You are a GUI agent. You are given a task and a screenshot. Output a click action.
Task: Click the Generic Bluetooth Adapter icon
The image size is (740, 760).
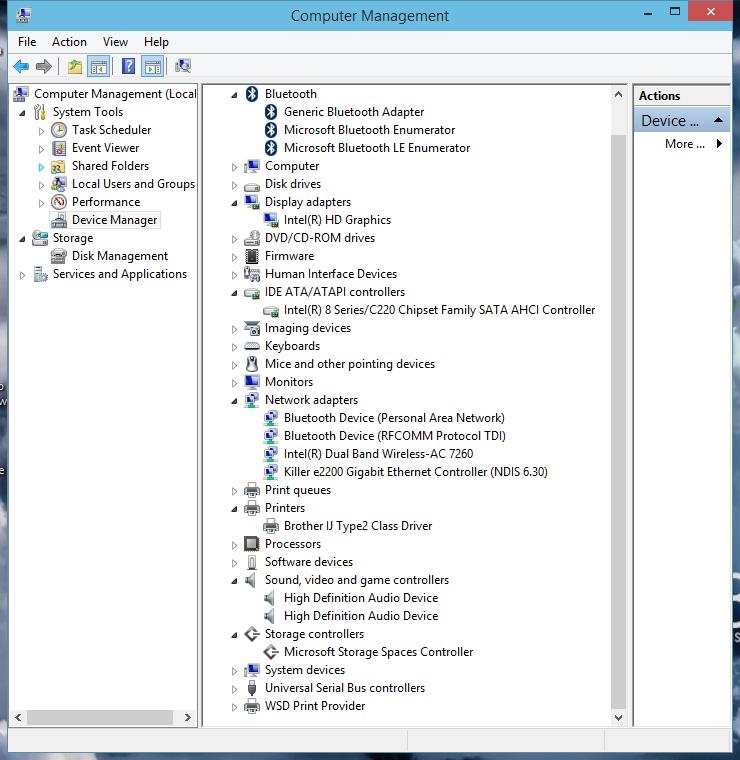271,112
